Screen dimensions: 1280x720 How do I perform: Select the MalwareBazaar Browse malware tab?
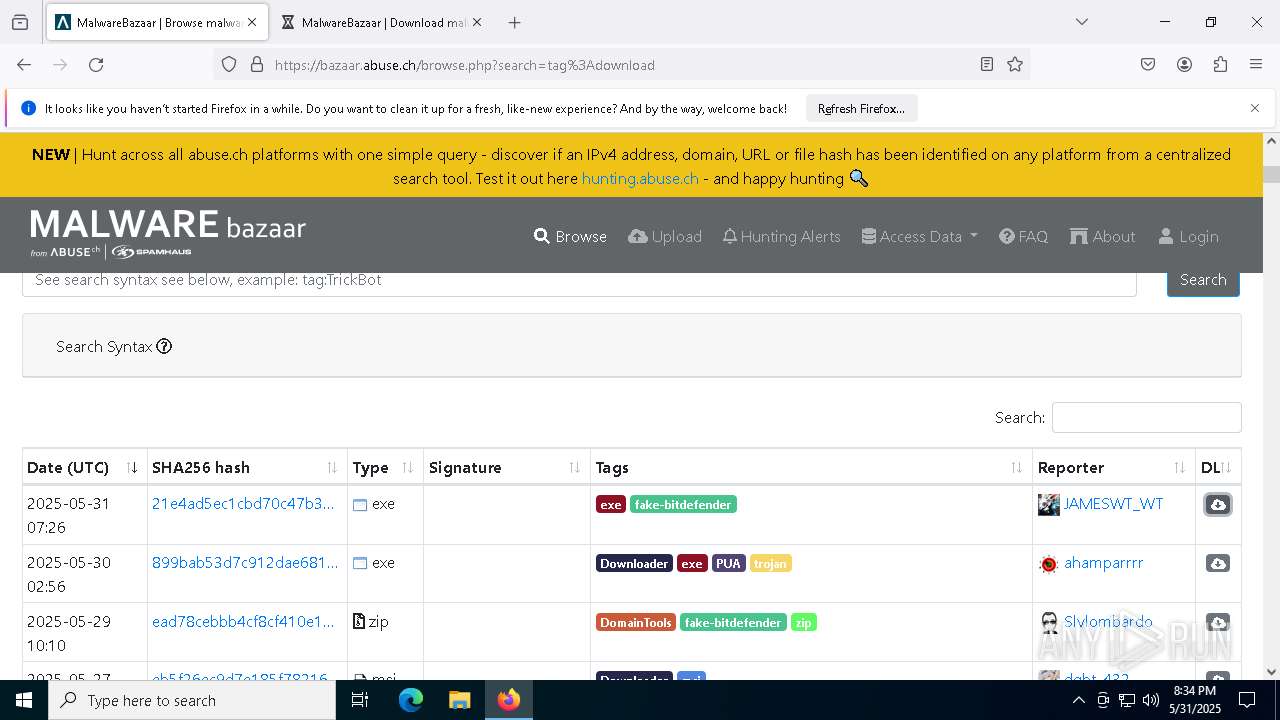pos(157,22)
